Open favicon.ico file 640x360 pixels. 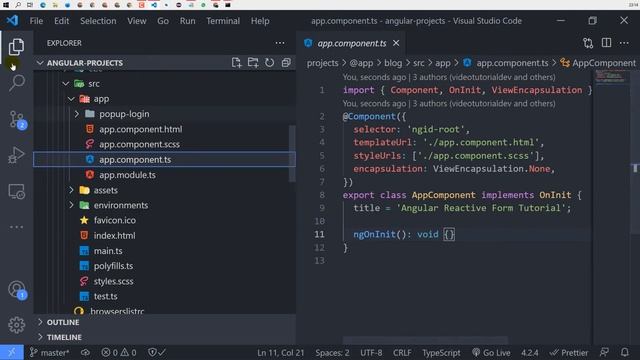(115, 220)
